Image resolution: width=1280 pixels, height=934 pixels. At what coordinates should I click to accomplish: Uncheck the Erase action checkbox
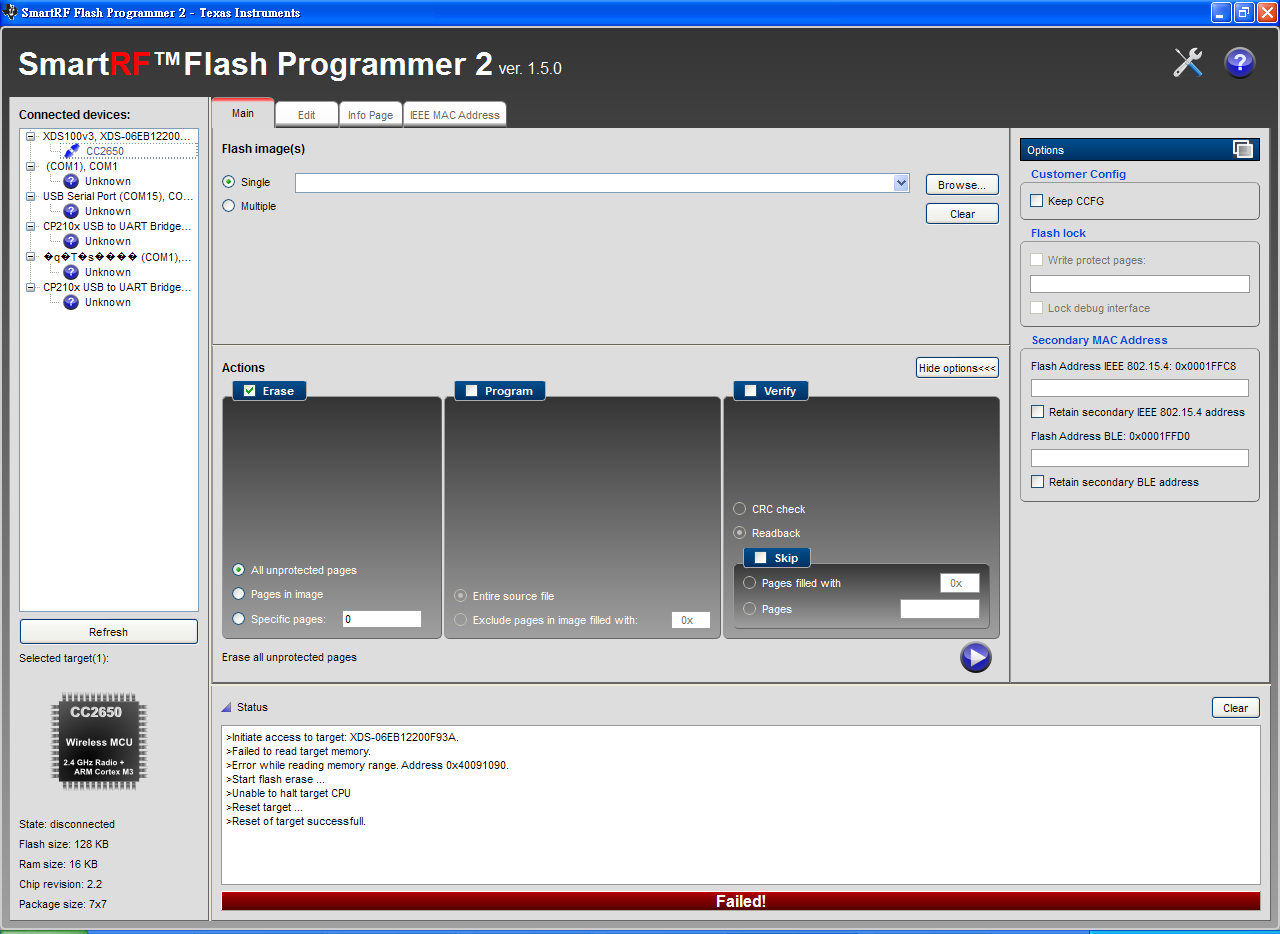click(x=249, y=391)
